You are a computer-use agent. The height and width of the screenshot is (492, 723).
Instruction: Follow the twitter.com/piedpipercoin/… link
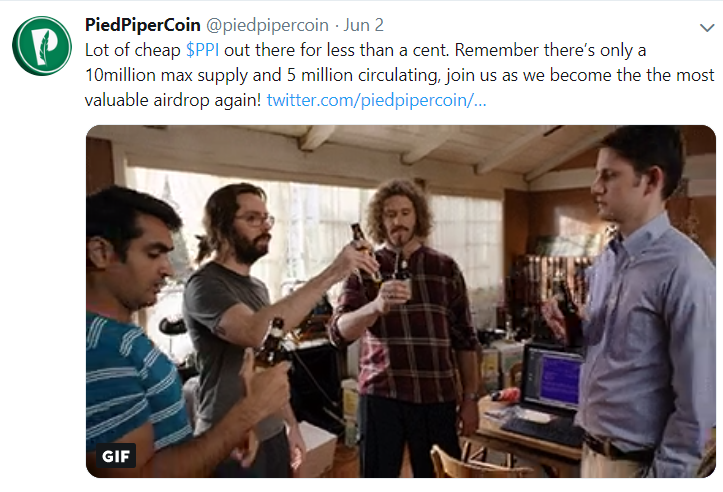[376, 100]
